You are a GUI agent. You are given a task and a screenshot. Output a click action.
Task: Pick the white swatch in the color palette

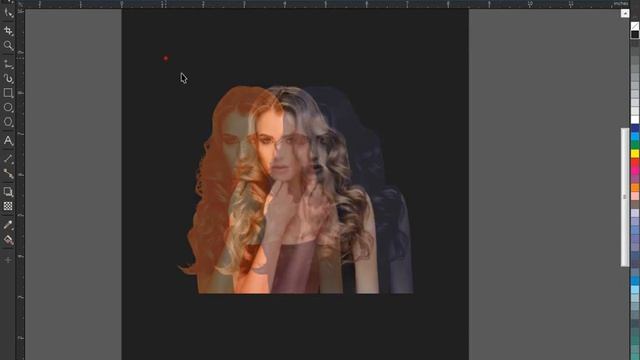(x=635, y=120)
